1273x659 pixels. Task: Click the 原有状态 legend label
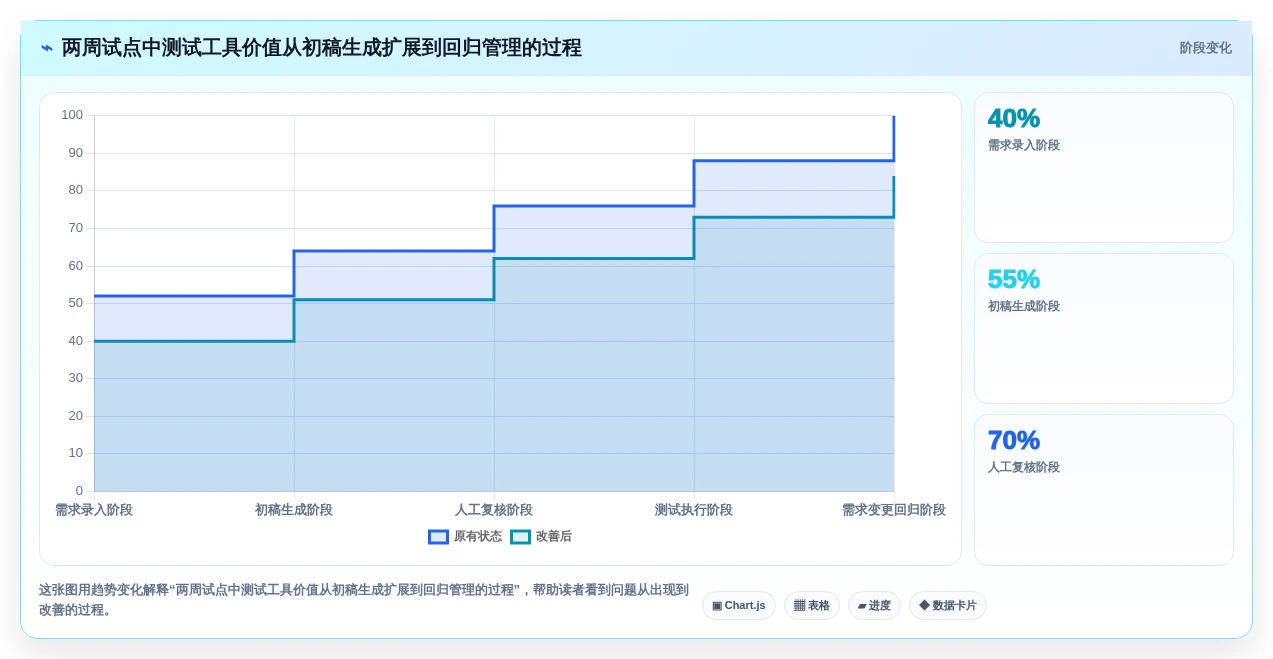(x=478, y=537)
